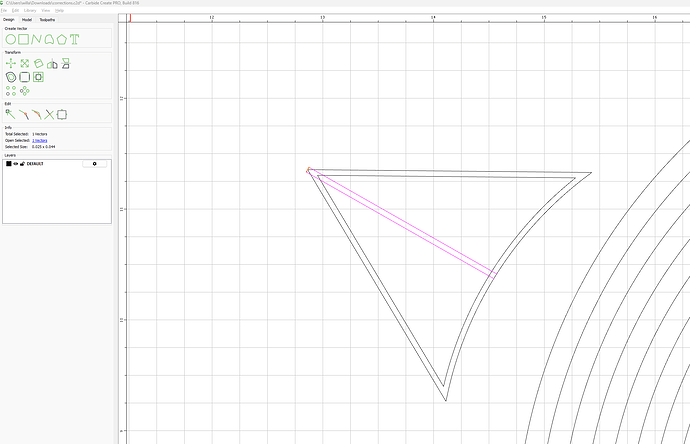
Task: Click the Move transform tool
Action: pos(11,63)
